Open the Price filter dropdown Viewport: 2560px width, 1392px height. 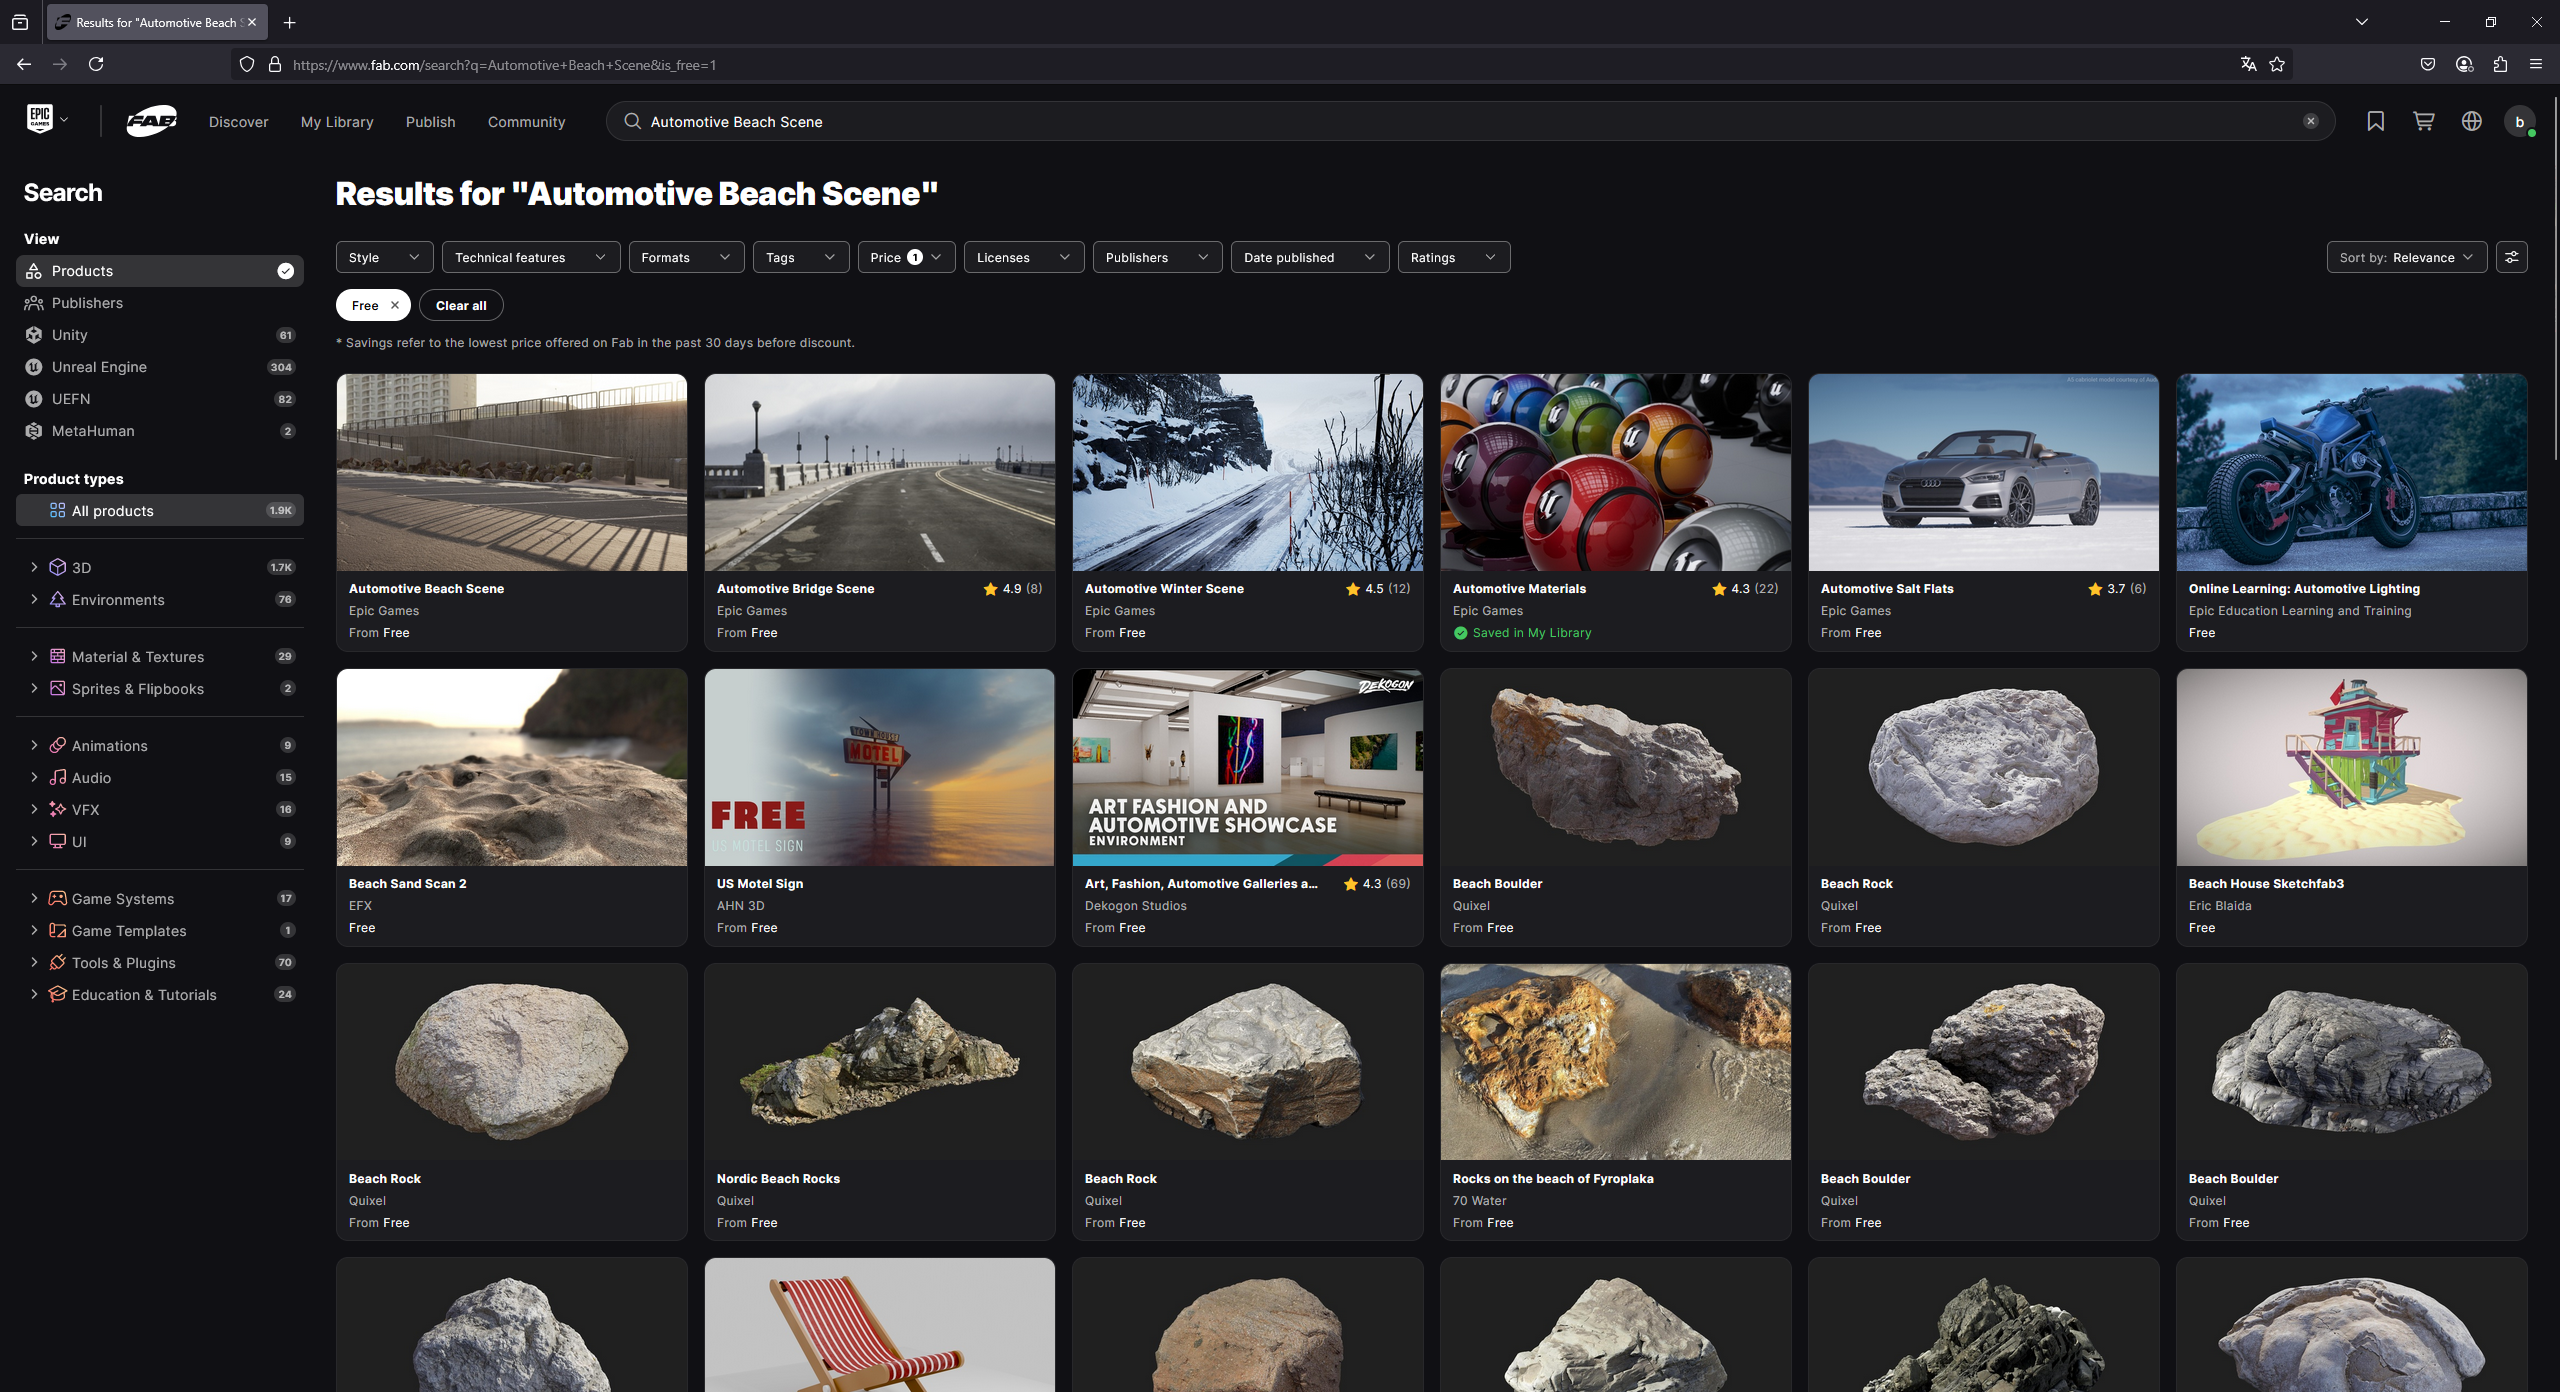pos(906,257)
